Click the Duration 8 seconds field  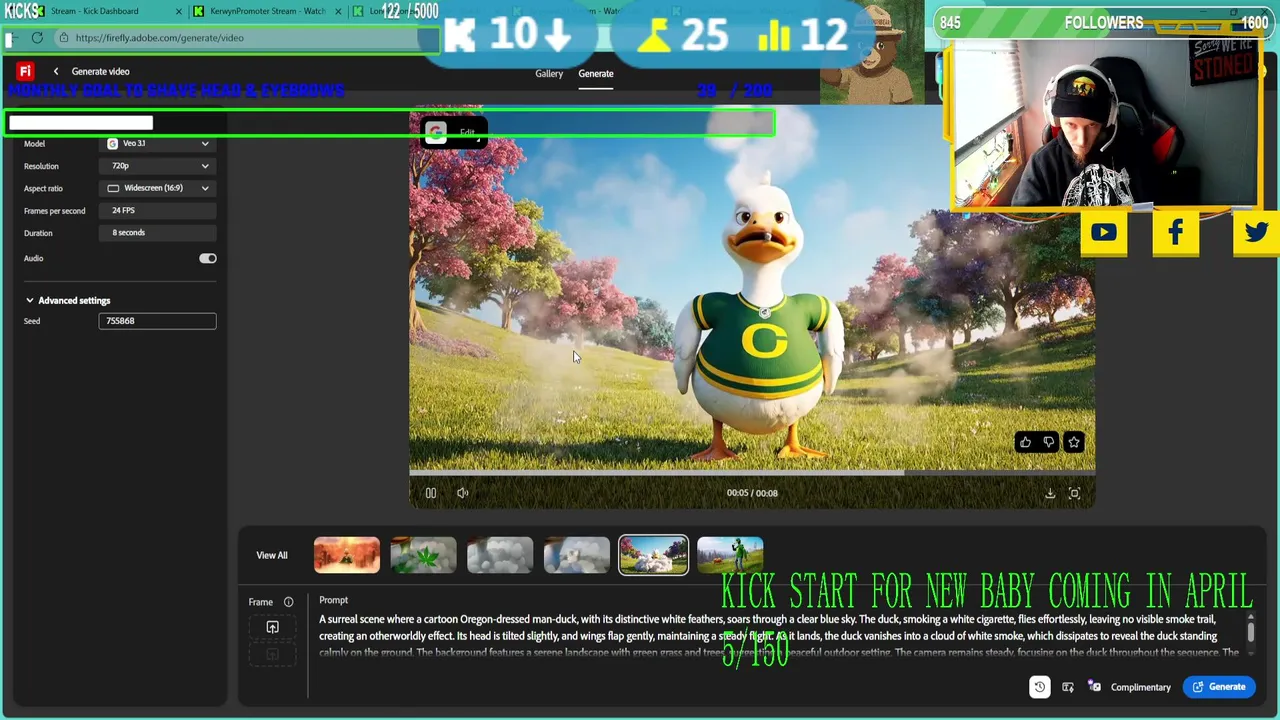click(158, 233)
